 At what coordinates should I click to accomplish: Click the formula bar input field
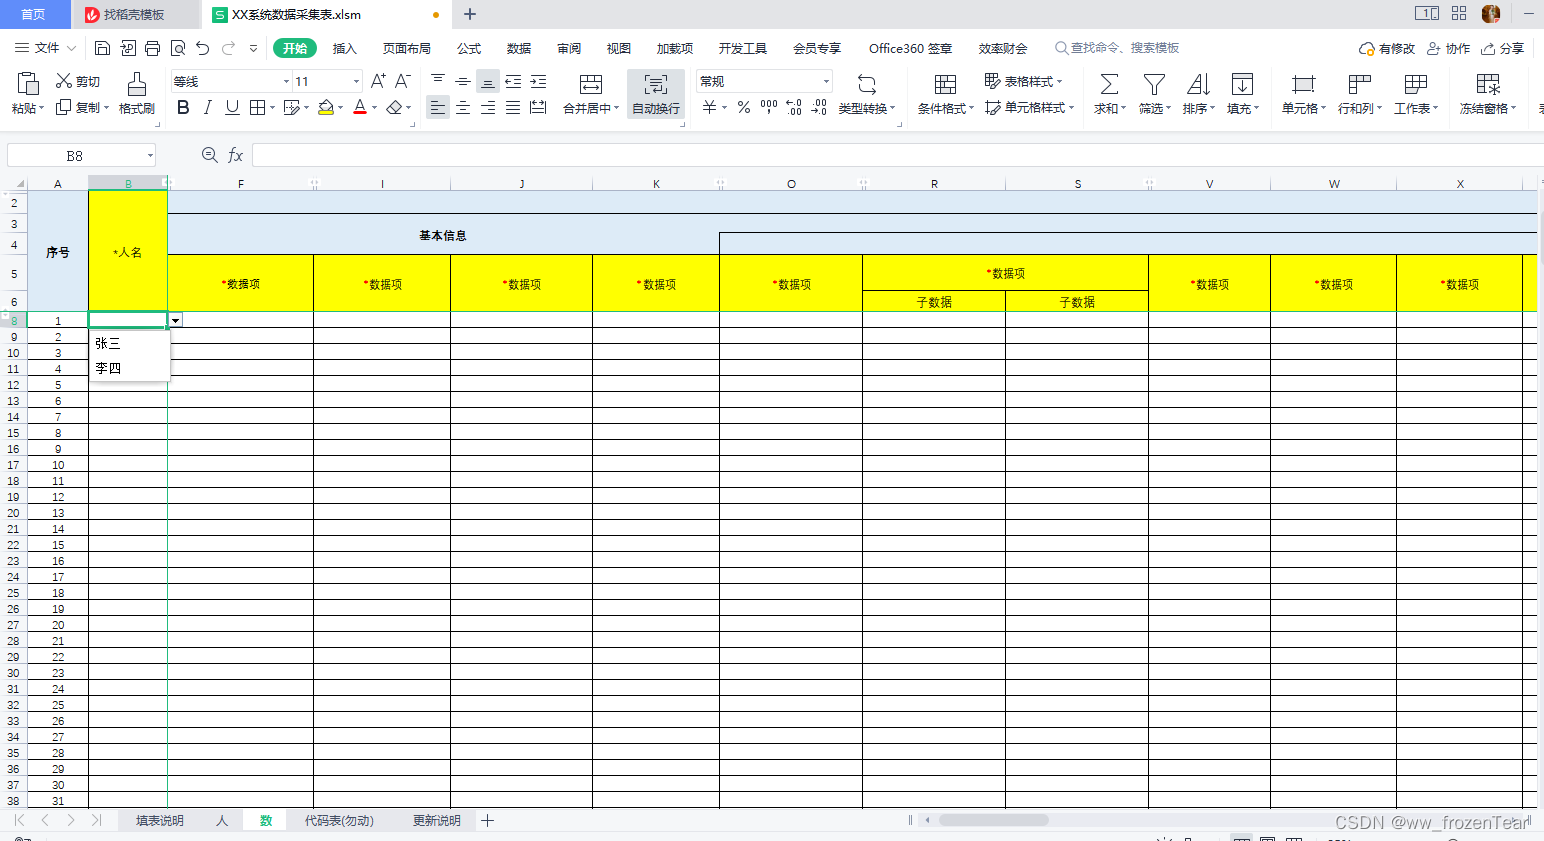(x=897, y=155)
